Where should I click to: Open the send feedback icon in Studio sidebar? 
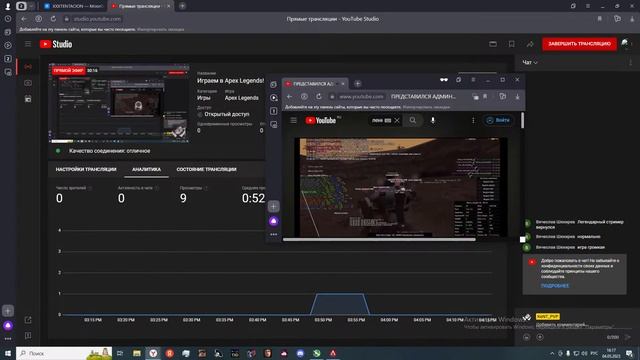coord(28,336)
